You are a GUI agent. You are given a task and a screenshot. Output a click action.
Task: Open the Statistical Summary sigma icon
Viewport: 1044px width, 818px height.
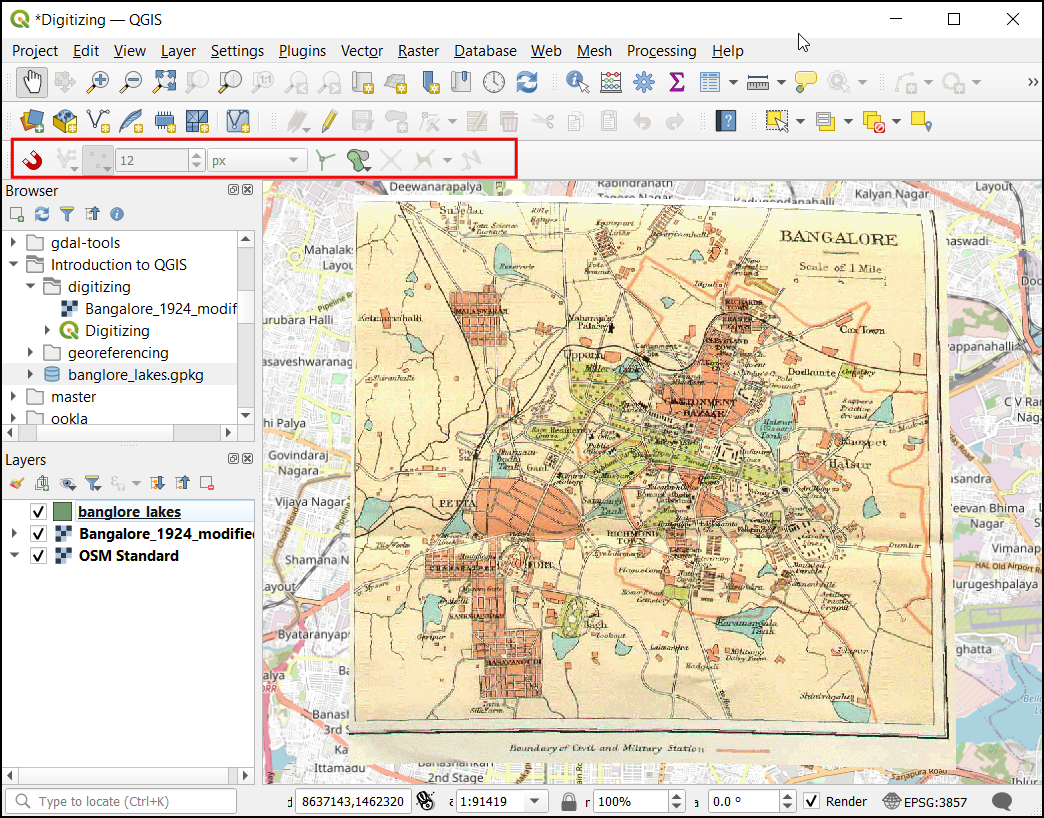point(676,83)
